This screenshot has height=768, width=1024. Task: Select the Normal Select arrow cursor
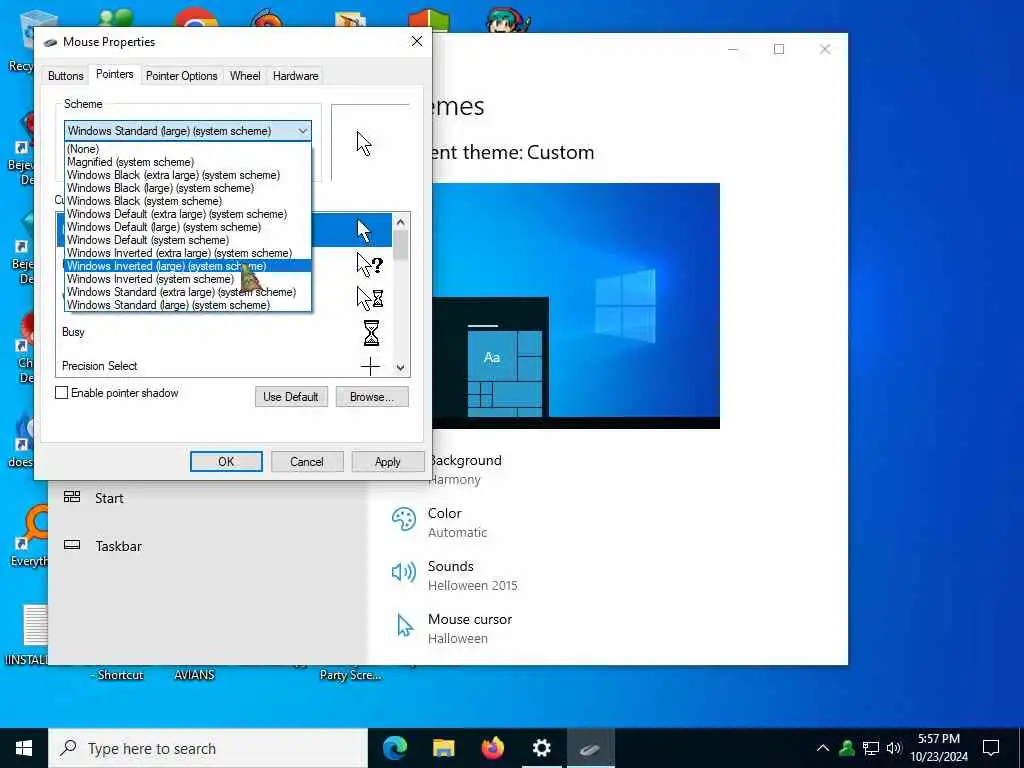364,231
